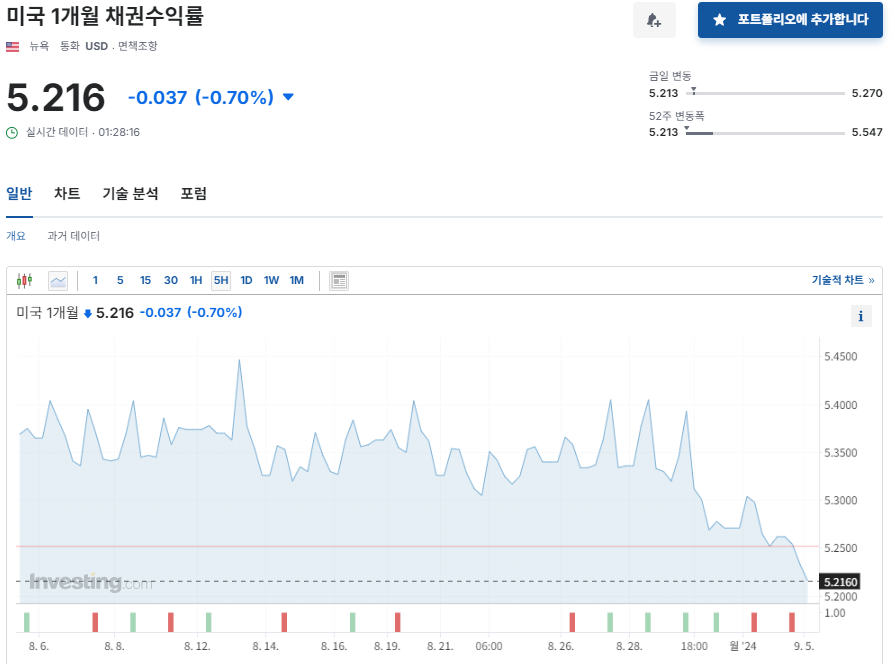Switch to candlestick chart type

(25, 281)
